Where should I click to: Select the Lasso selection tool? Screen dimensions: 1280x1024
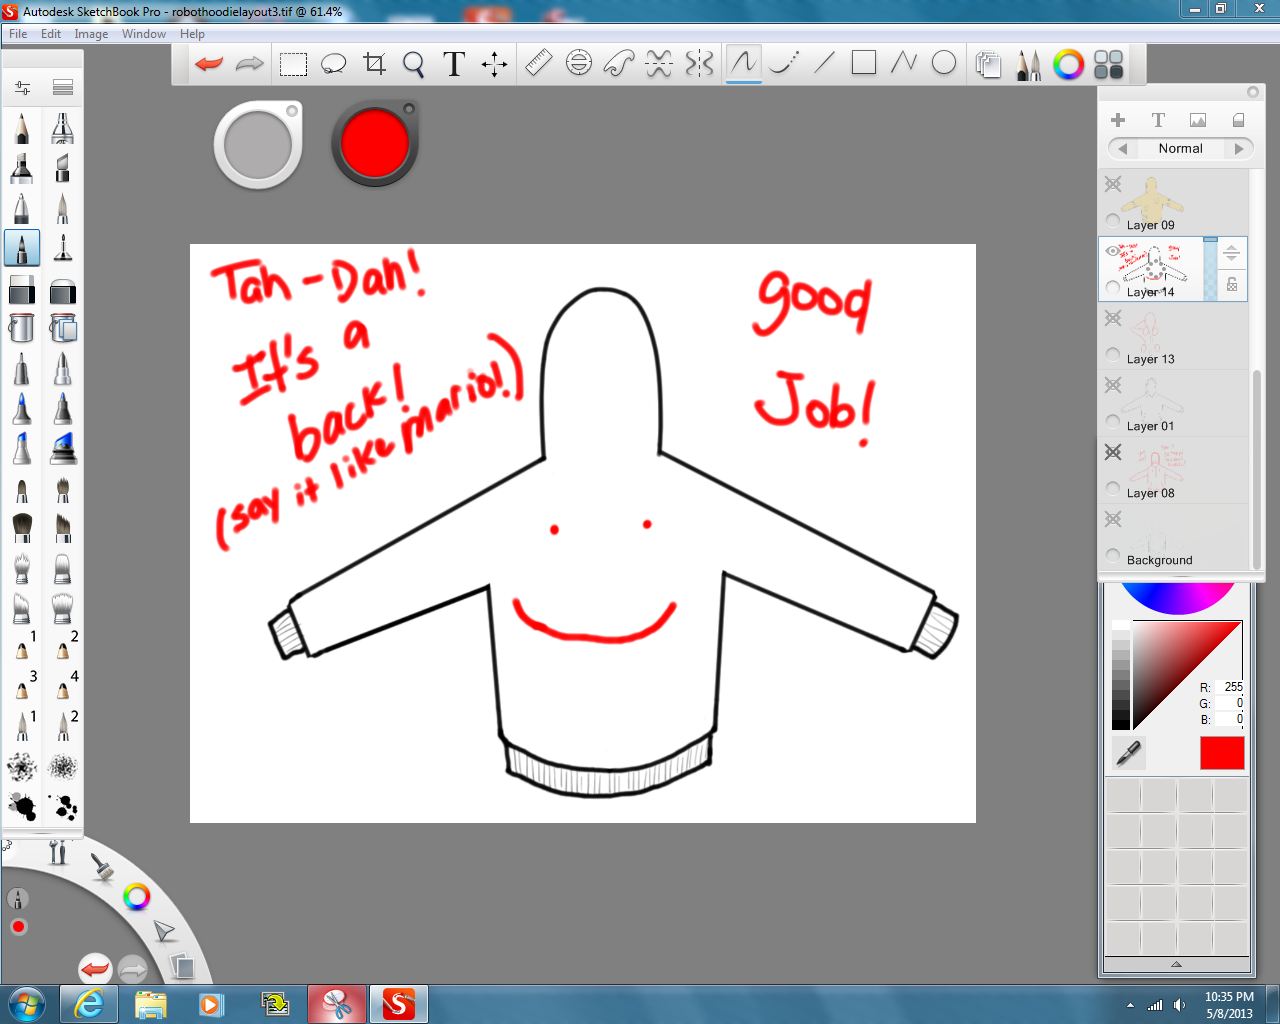(x=334, y=63)
